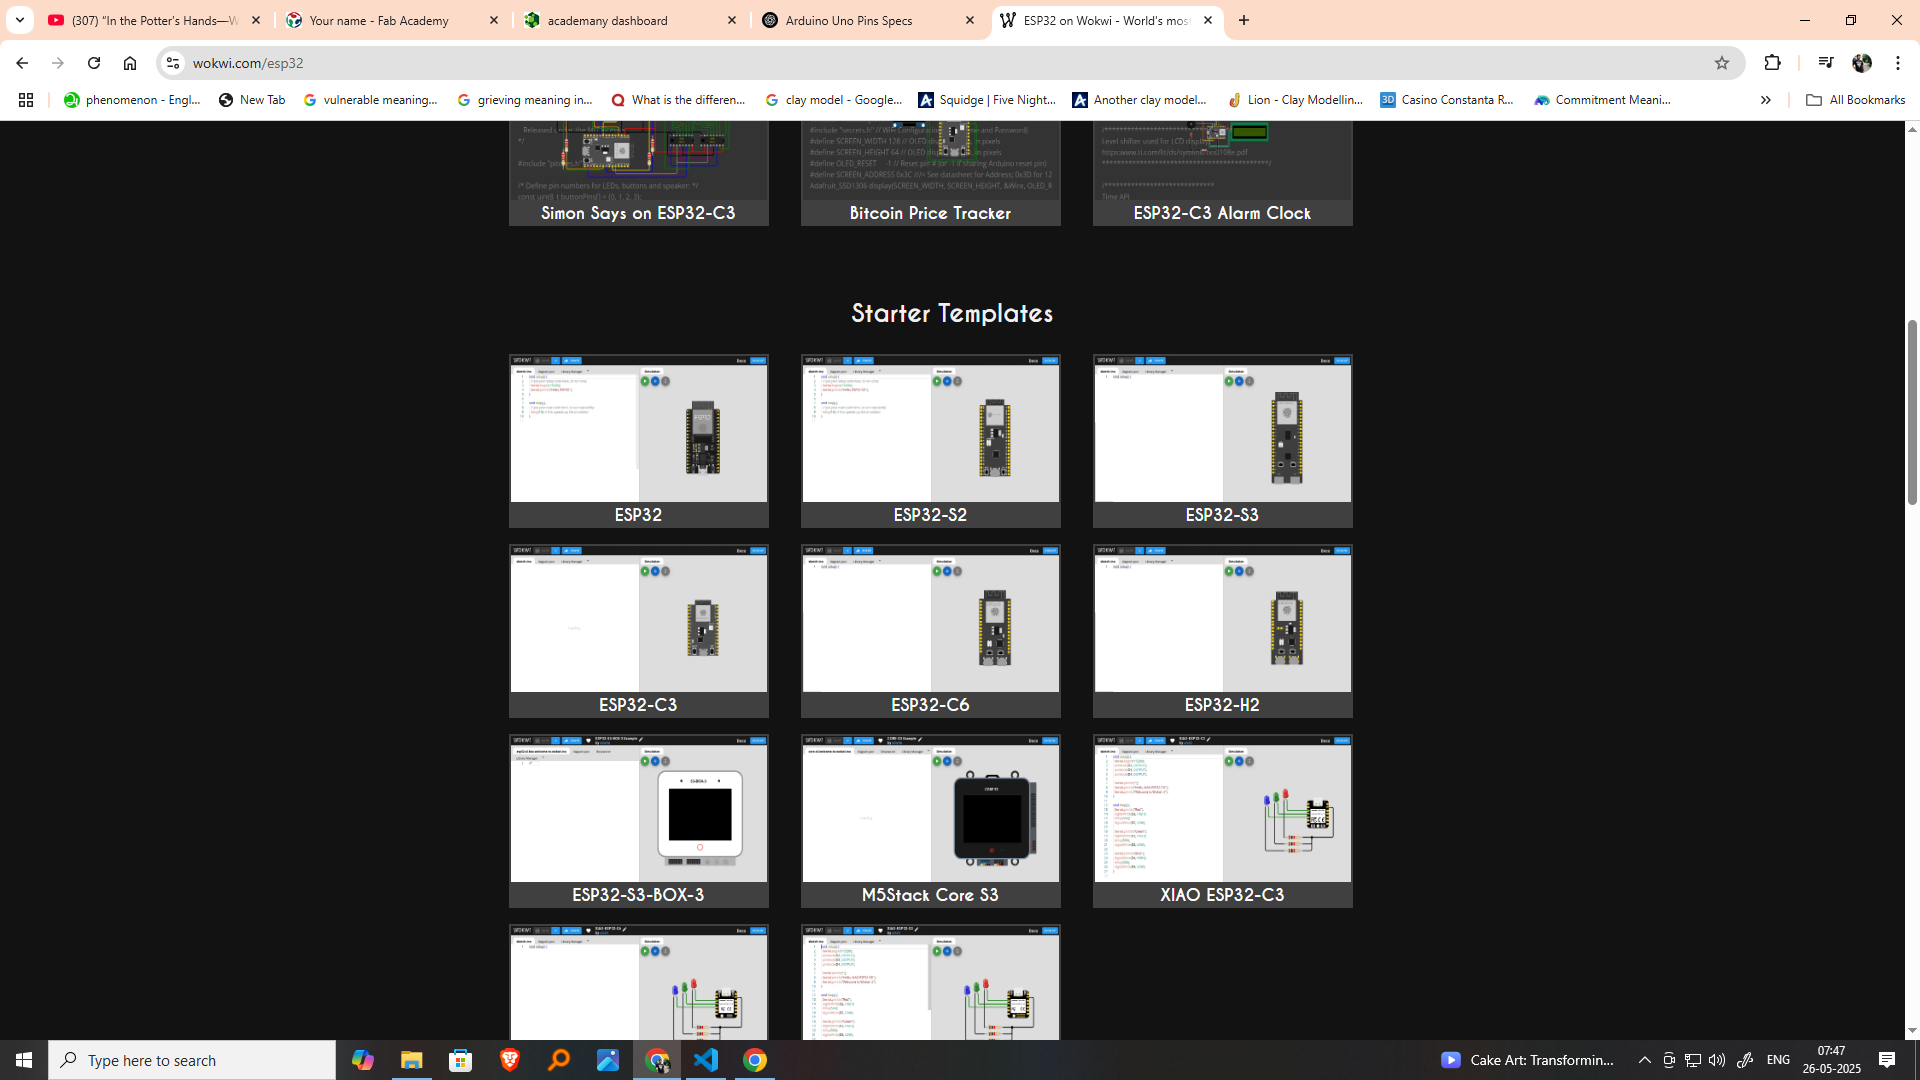Close the Arduino Uno Pins Specs tab
The width and height of the screenshot is (1920, 1080).
point(970,20)
